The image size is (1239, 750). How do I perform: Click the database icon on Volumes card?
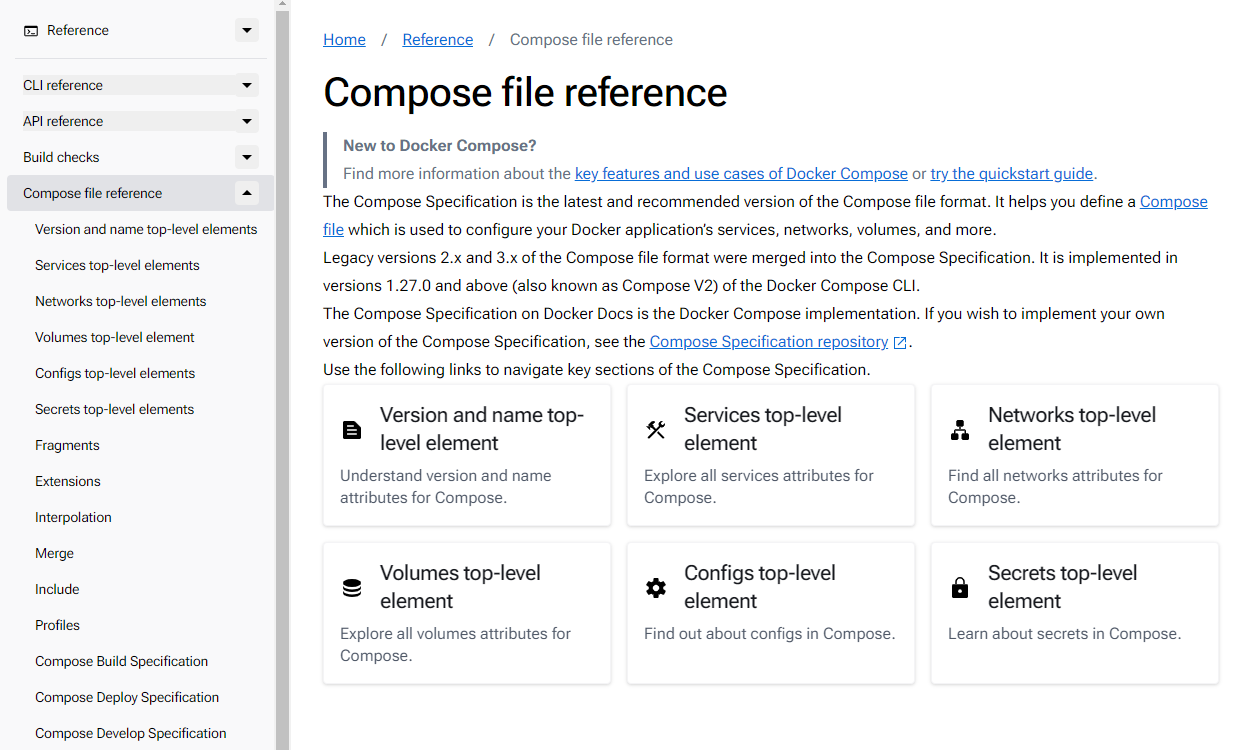click(352, 588)
